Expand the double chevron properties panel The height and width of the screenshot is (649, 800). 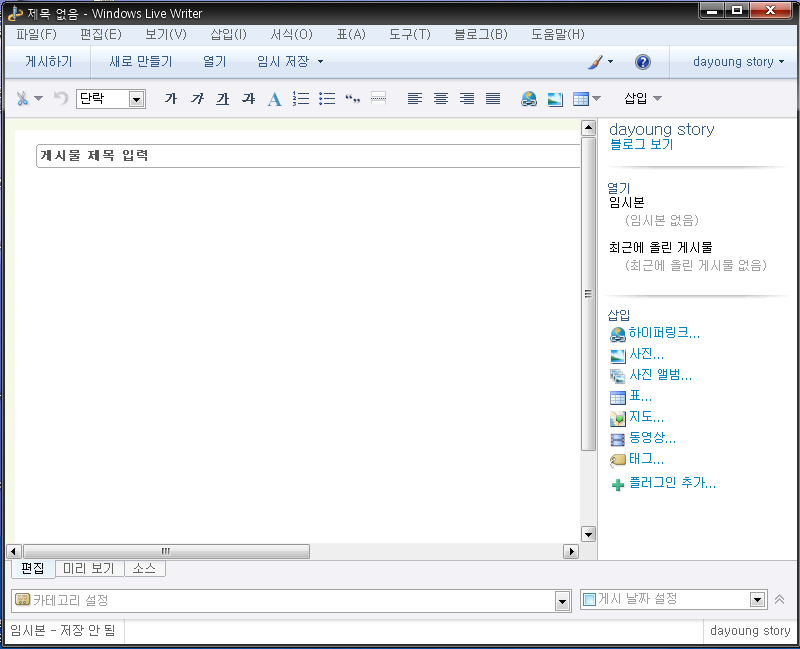(x=779, y=599)
